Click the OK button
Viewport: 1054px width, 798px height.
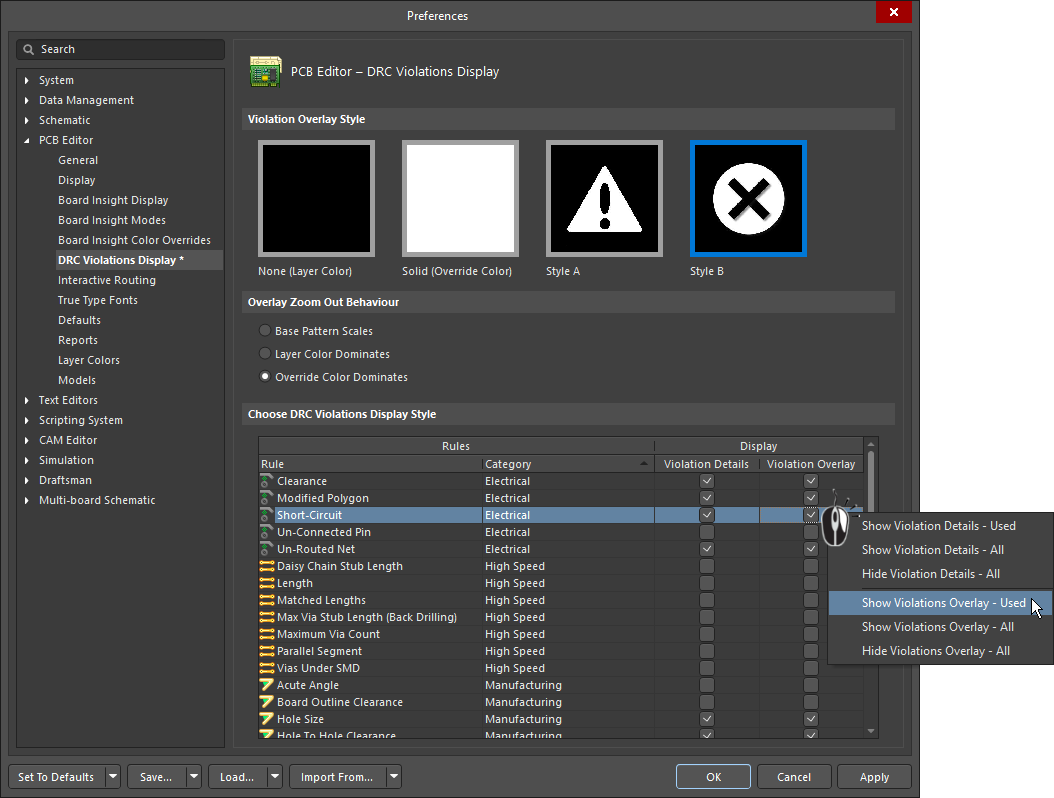tap(713, 777)
